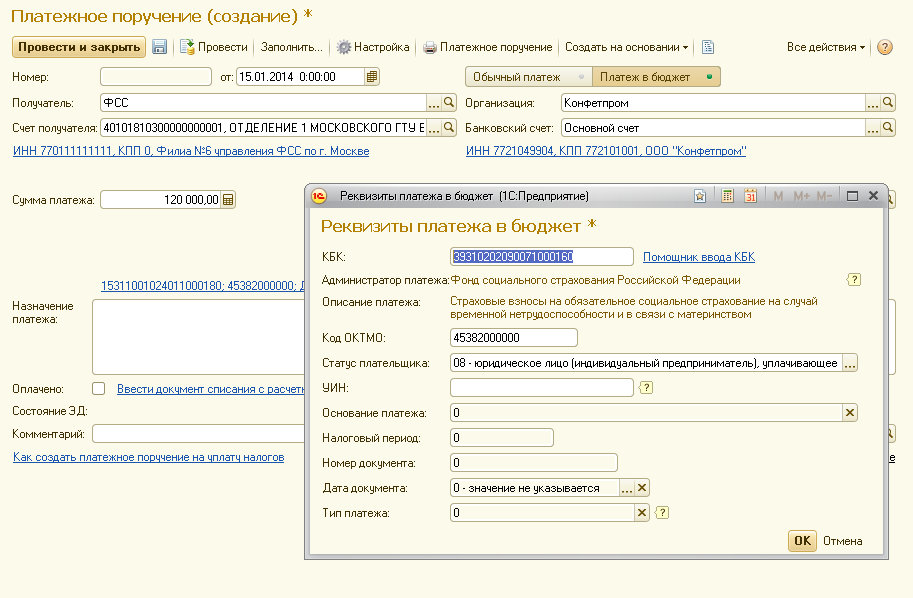Open help hint next to УИН field

646,387
